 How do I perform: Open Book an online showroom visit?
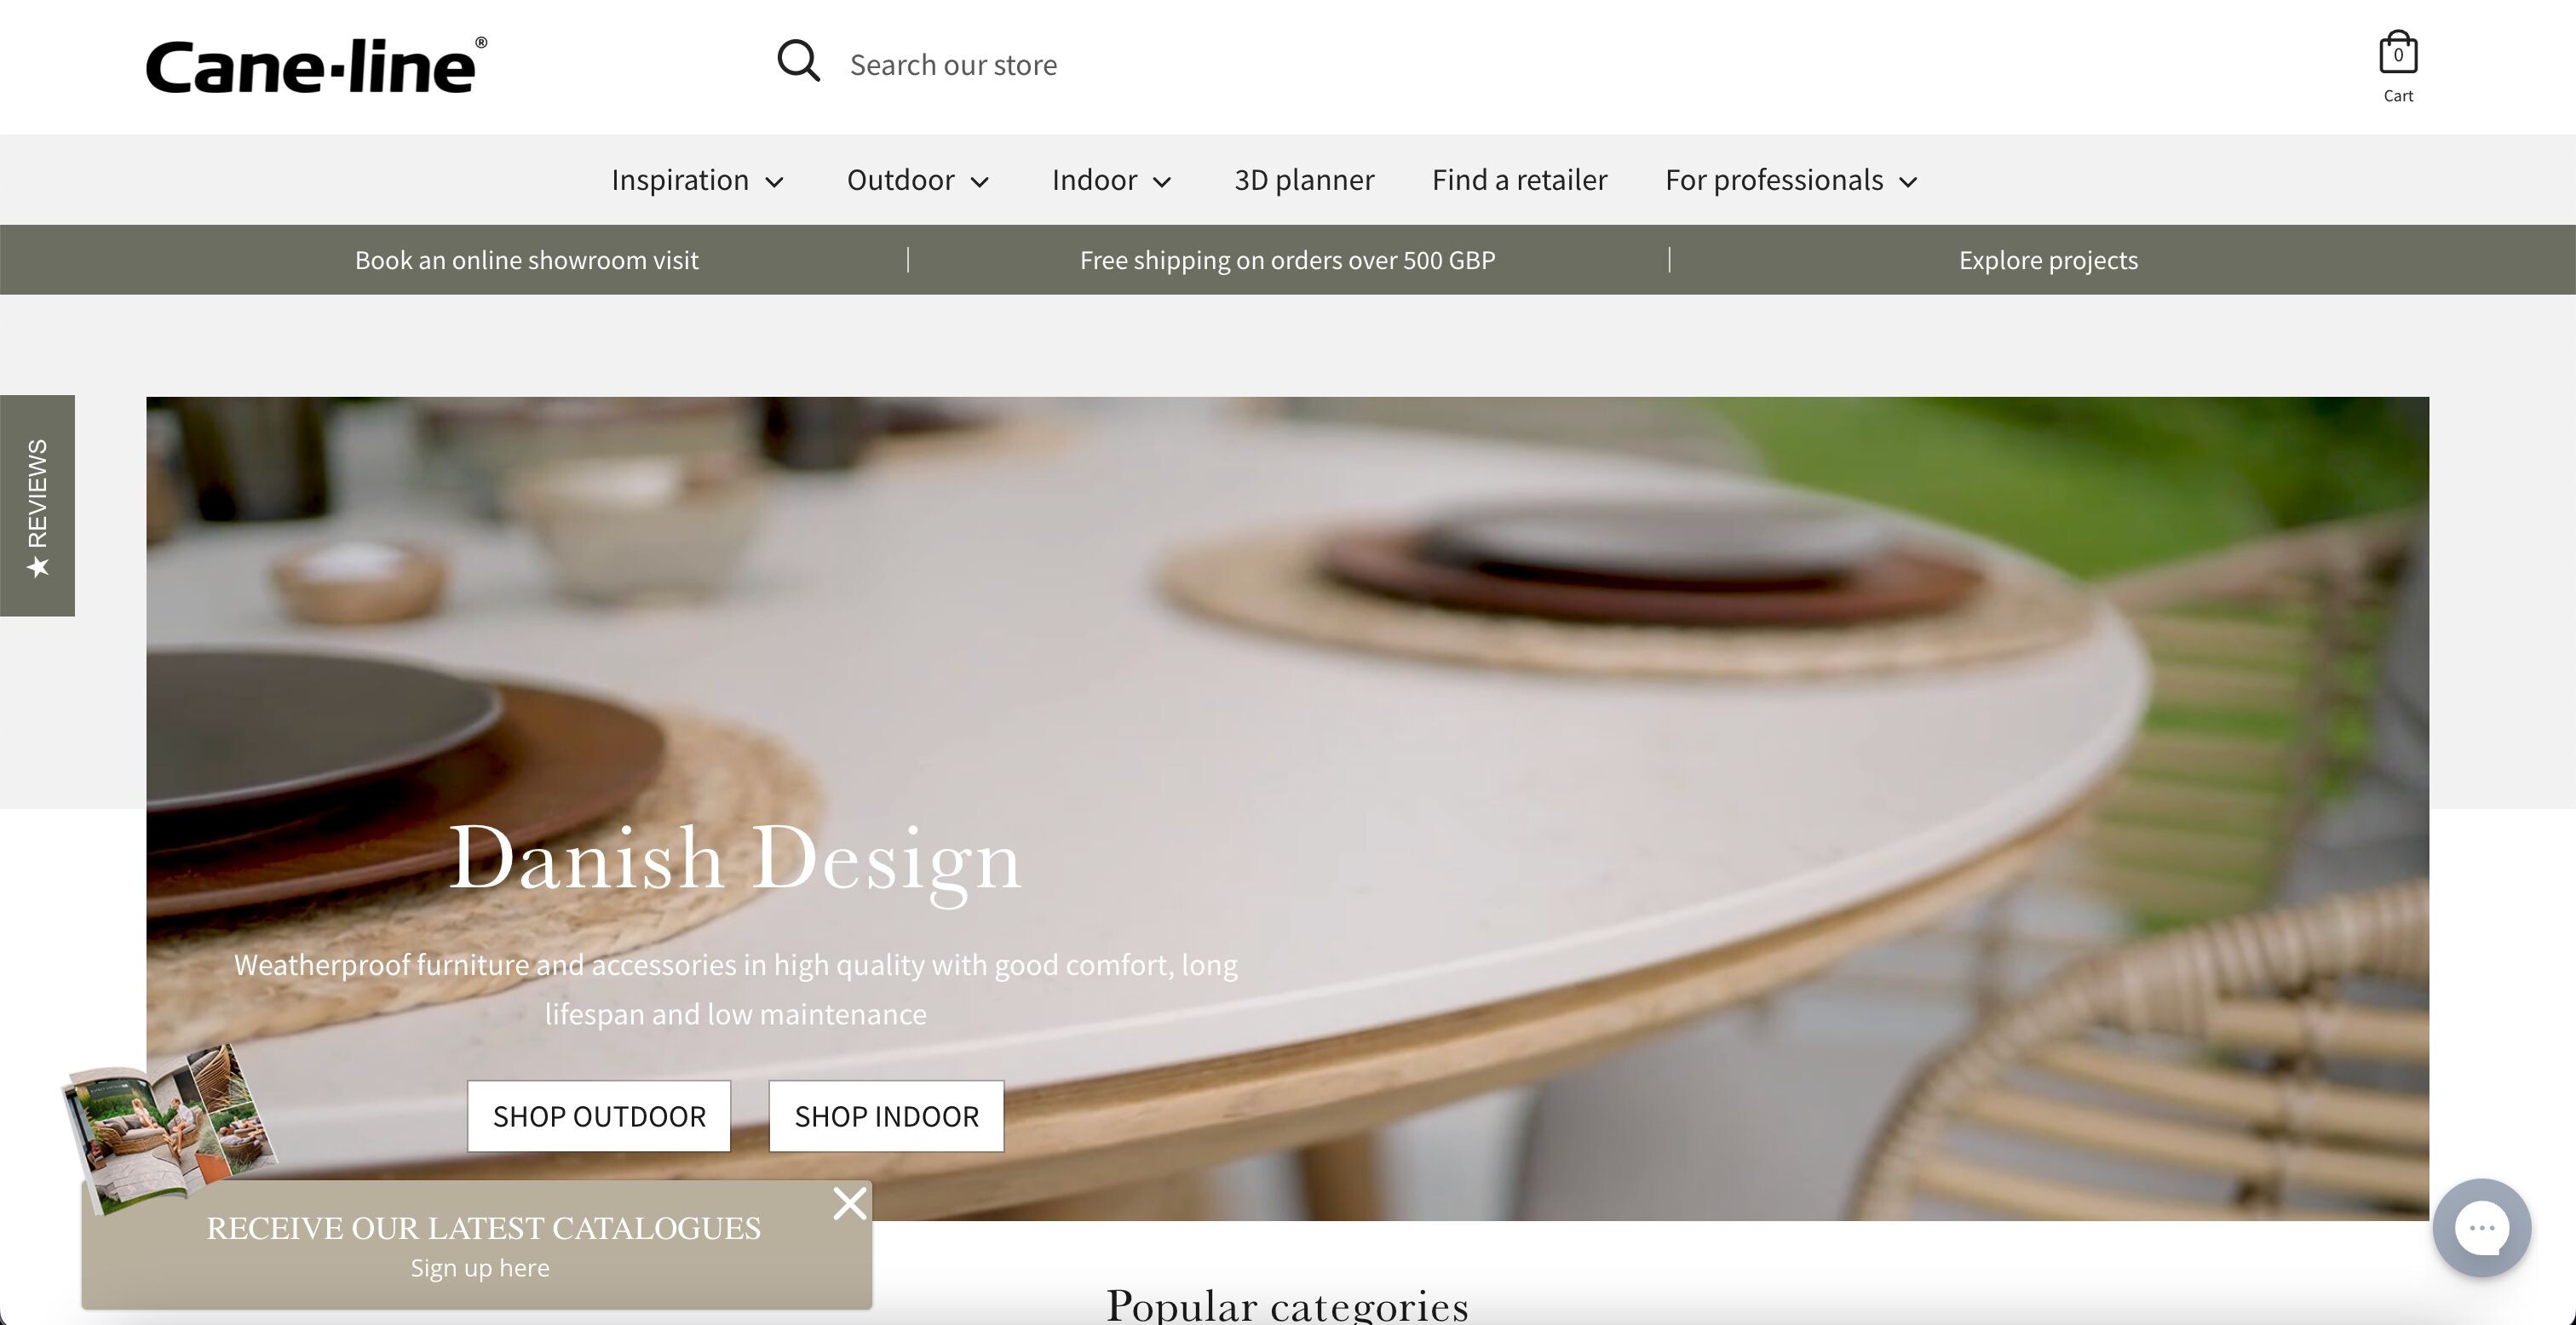pos(526,260)
